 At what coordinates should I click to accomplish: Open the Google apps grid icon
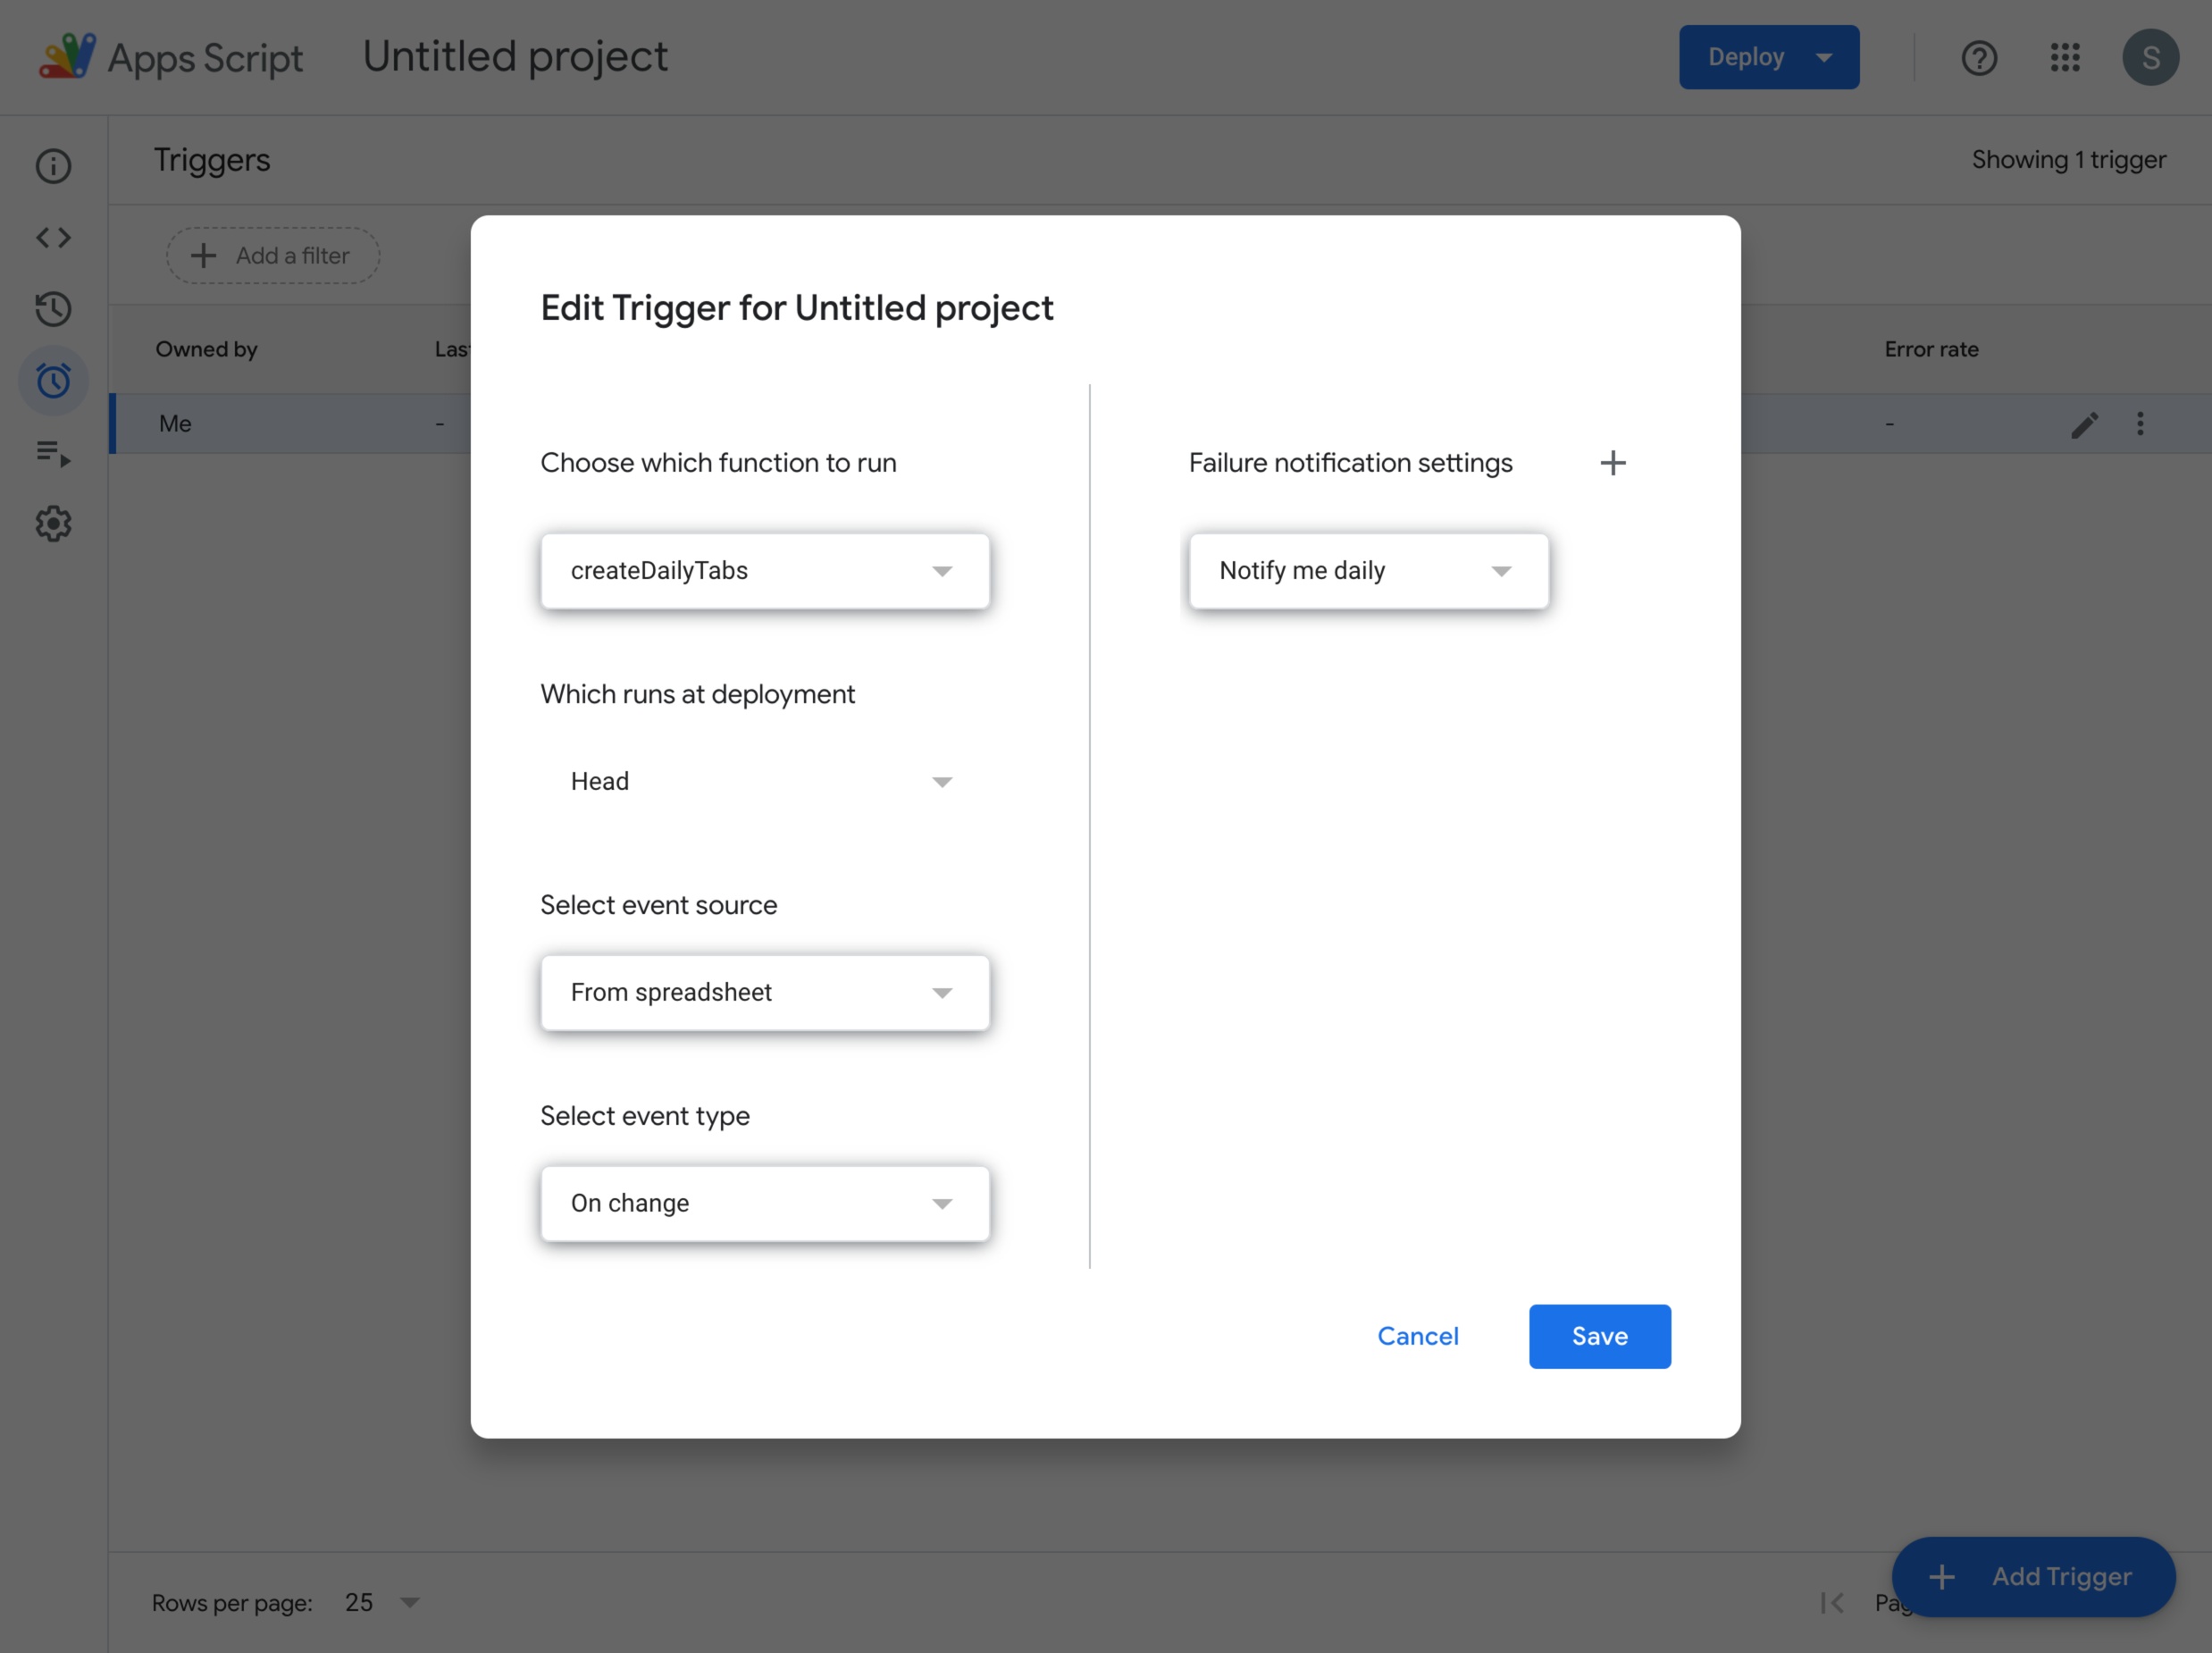tap(2065, 58)
